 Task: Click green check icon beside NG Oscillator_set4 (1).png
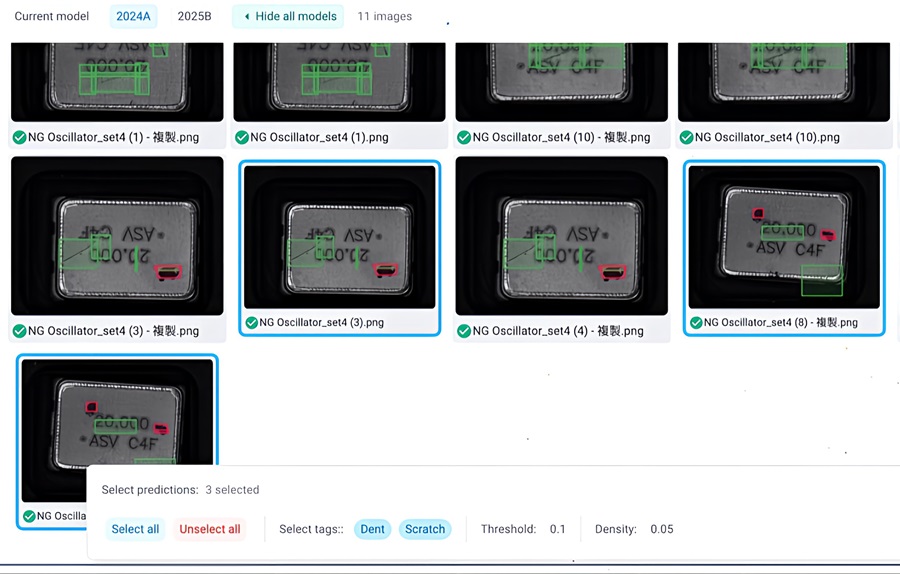tap(241, 138)
